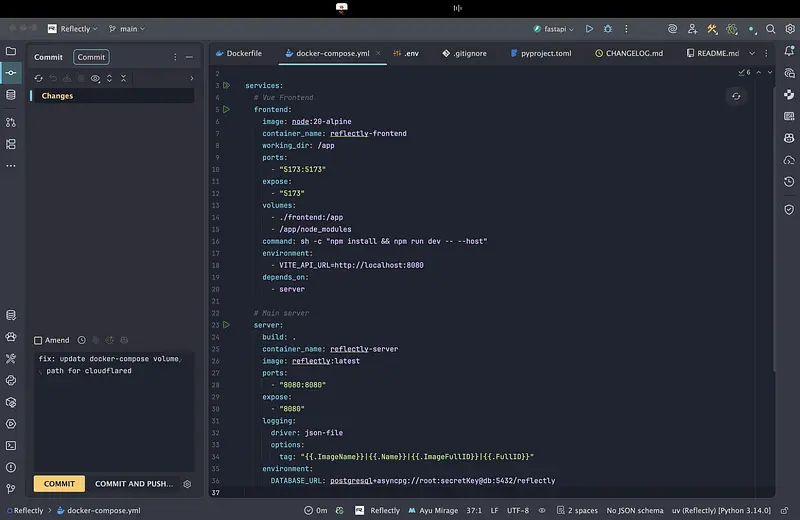This screenshot has height=520, width=800.
Task: Open Search Everywhere magnifier
Action: pyautogui.click(x=769, y=29)
